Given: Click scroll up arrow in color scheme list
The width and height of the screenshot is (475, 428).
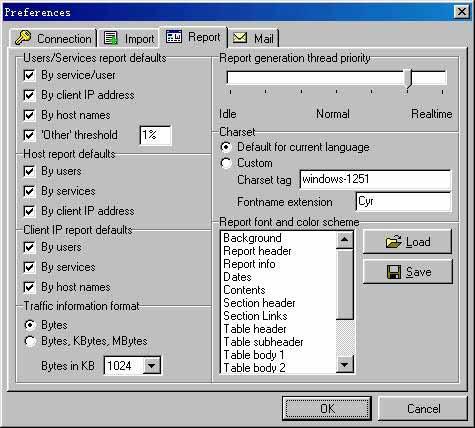Looking at the screenshot, I should tap(345, 240).
